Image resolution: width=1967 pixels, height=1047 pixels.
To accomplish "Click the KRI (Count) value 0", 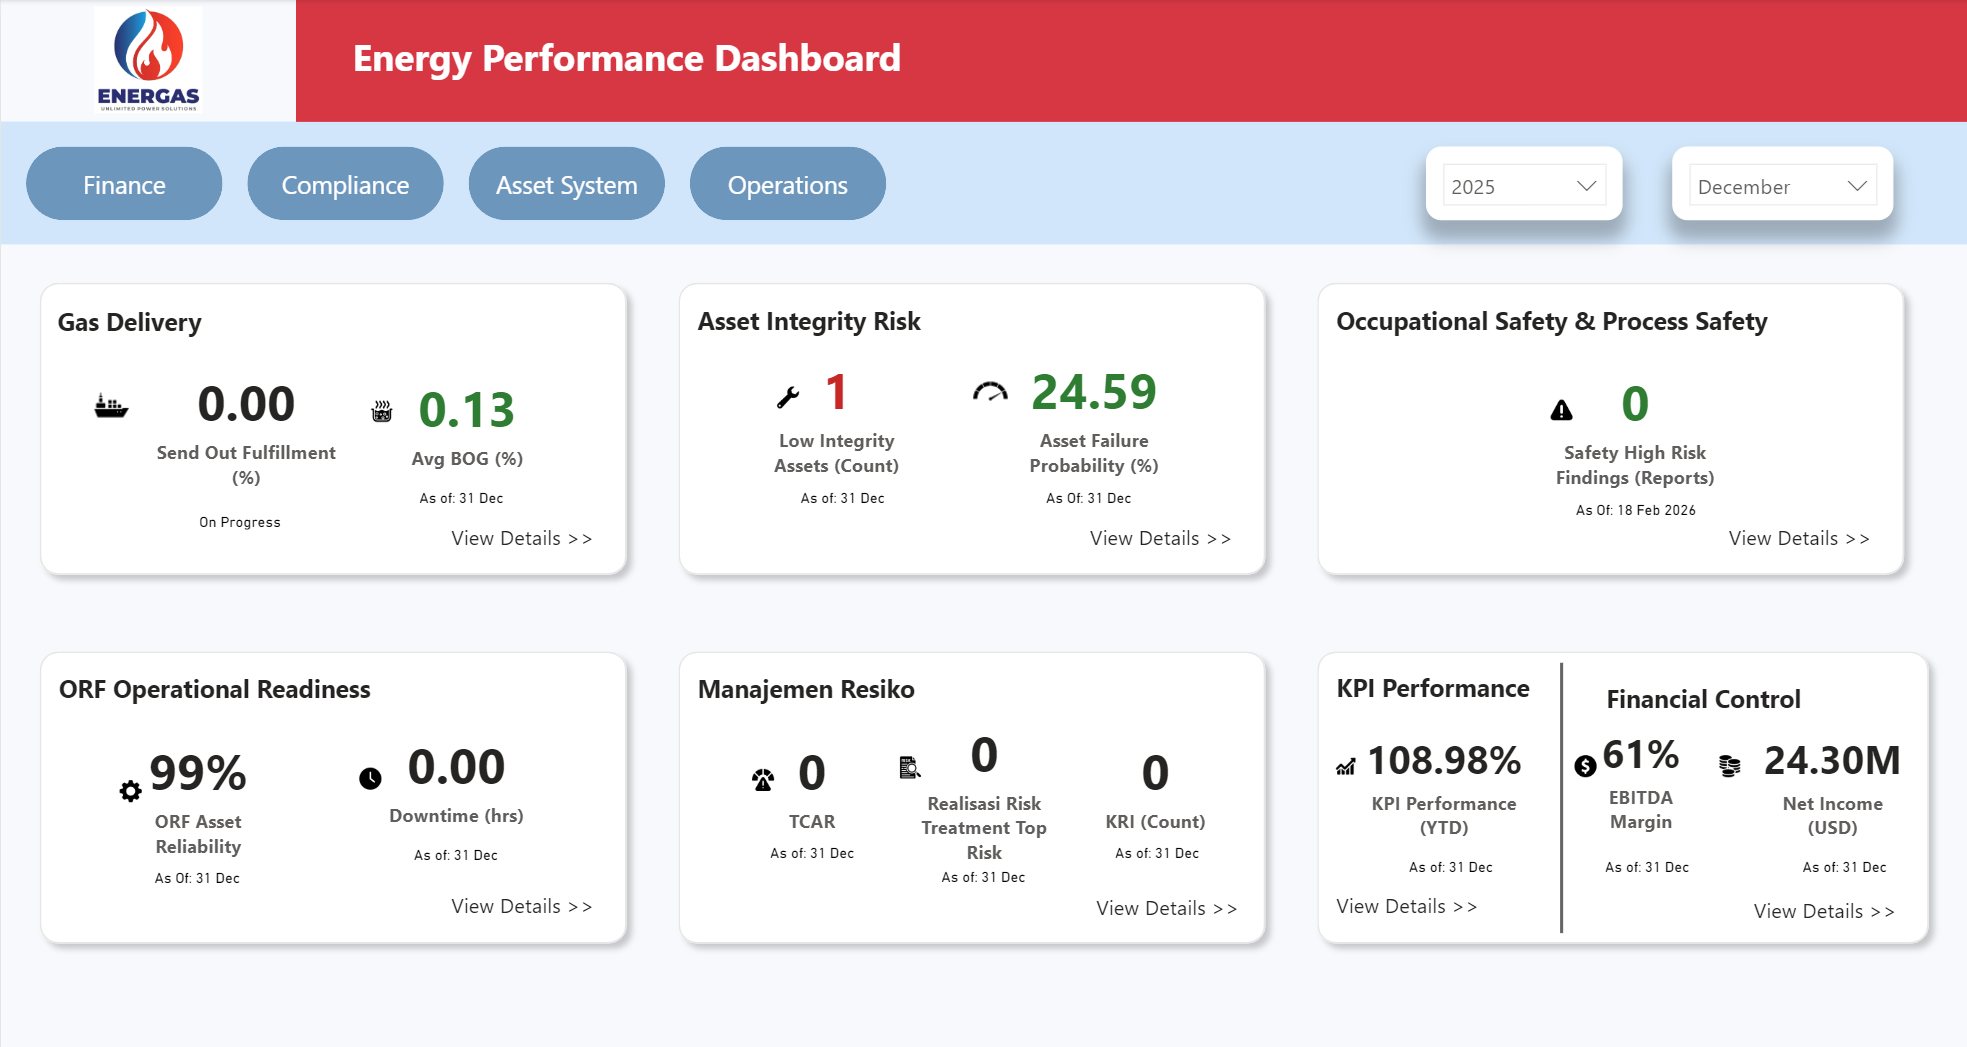I will pyautogui.click(x=1155, y=773).
